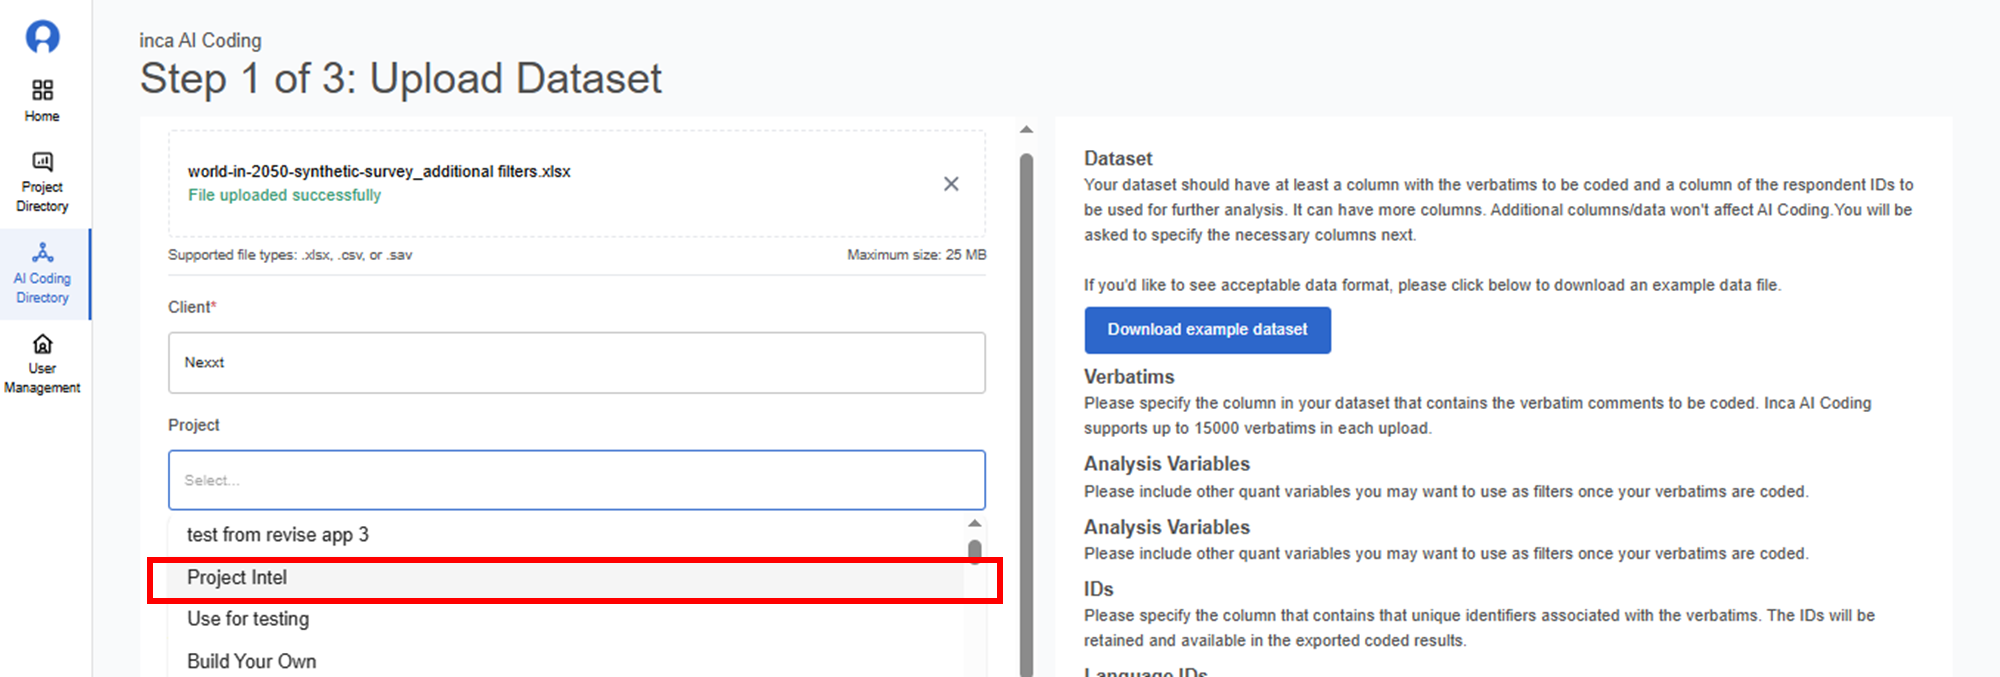2000x677 pixels.
Task: Open the user profile avatar
Action: (x=42, y=37)
